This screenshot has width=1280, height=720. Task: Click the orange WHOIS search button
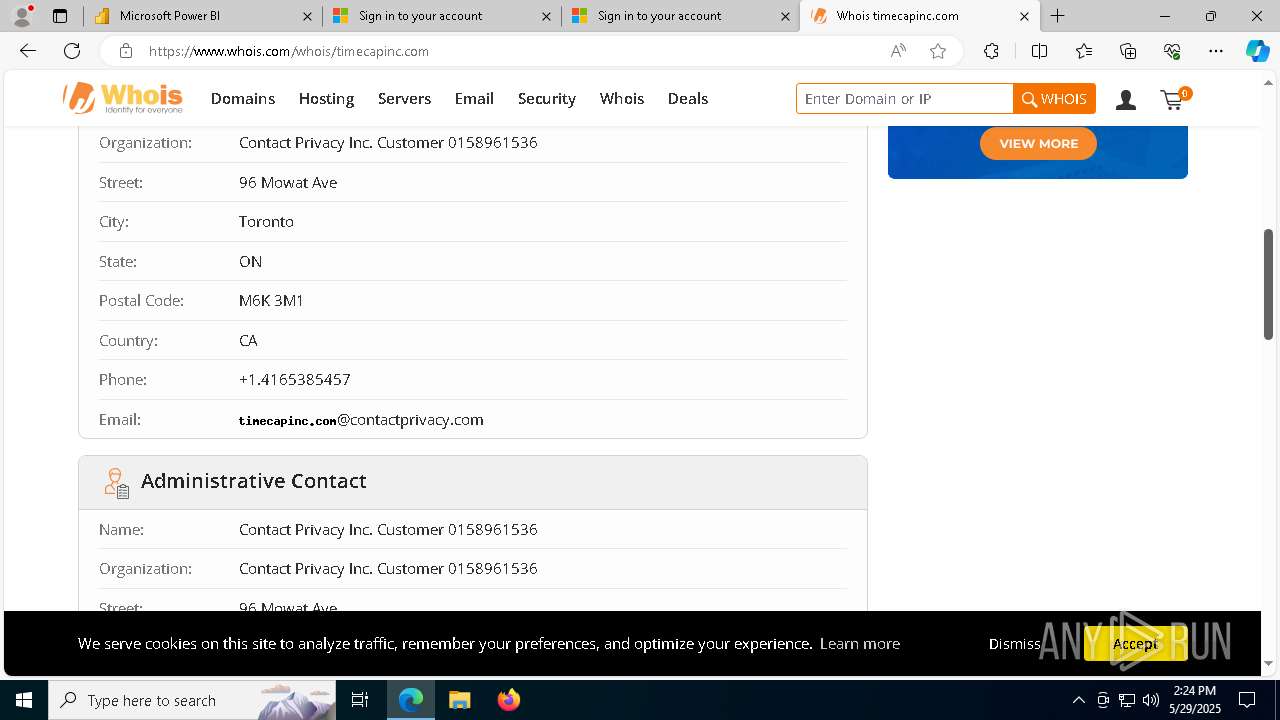tap(1054, 98)
